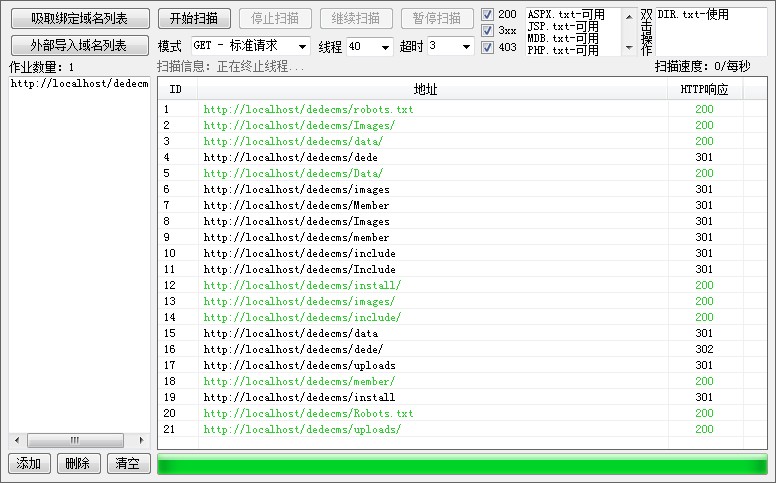Select ASPX.txt-可用 dictionary entry
Viewport: 776px width, 483px height.
tap(566, 14)
